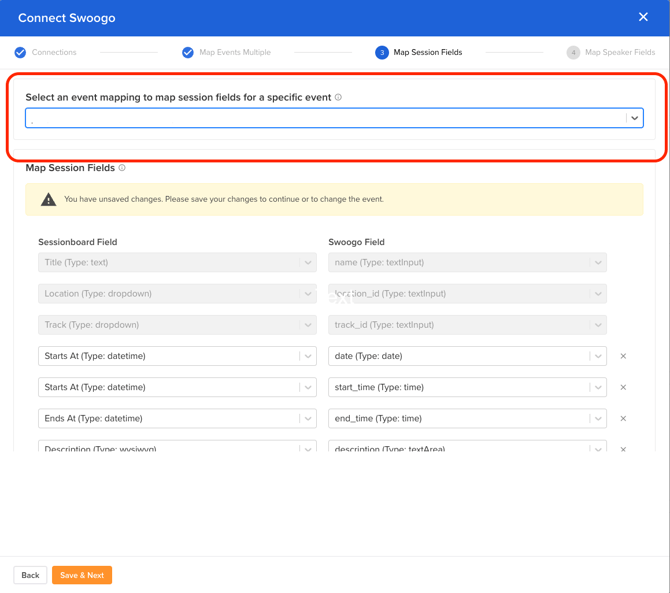Open the location_id (Type: textInput) dropdown
This screenshot has height=593, width=670.
(467, 294)
